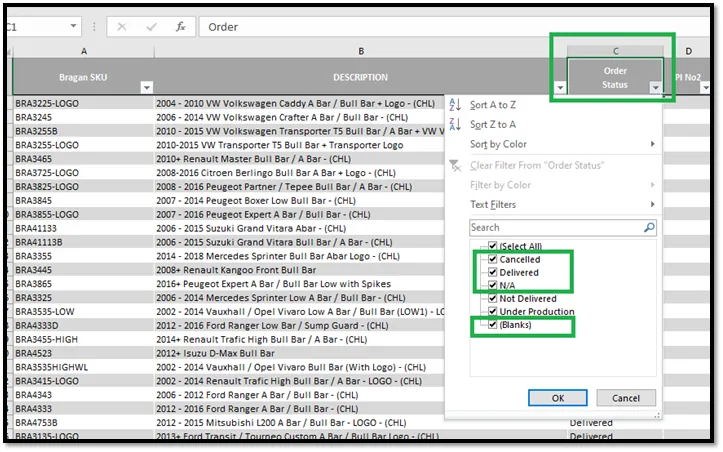This screenshot has width=723, height=452.
Task: Click the search magnifier icon in filter box
Action: click(x=649, y=227)
